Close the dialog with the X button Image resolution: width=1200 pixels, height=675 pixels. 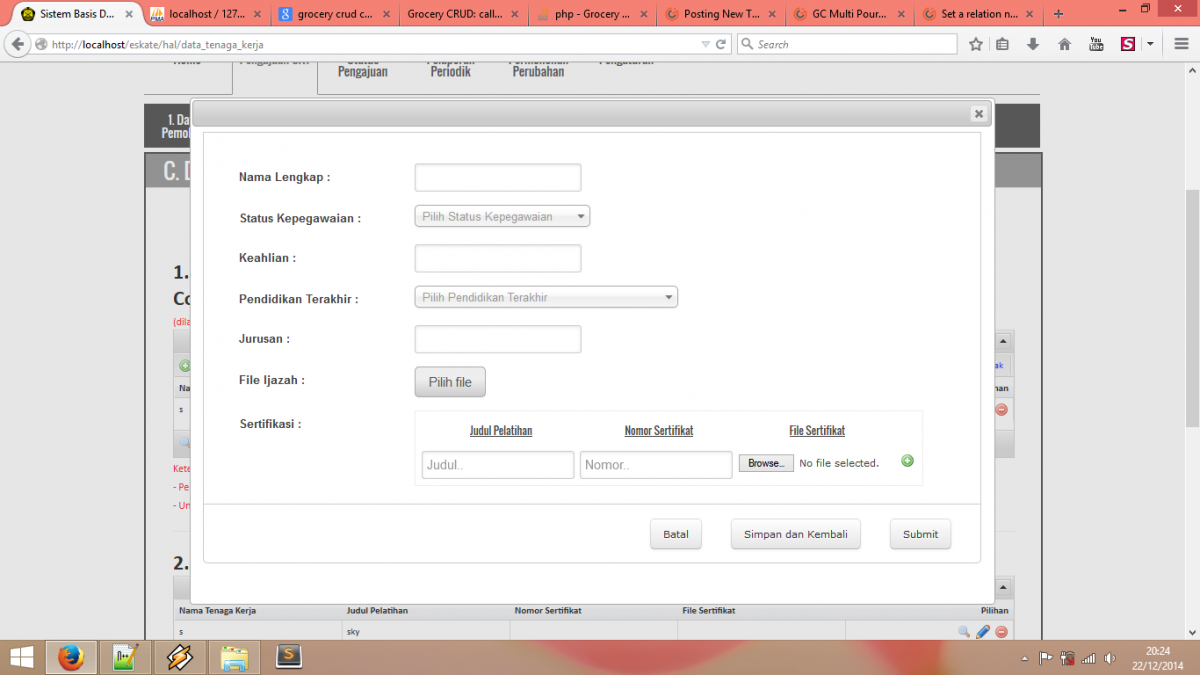pos(979,114)
